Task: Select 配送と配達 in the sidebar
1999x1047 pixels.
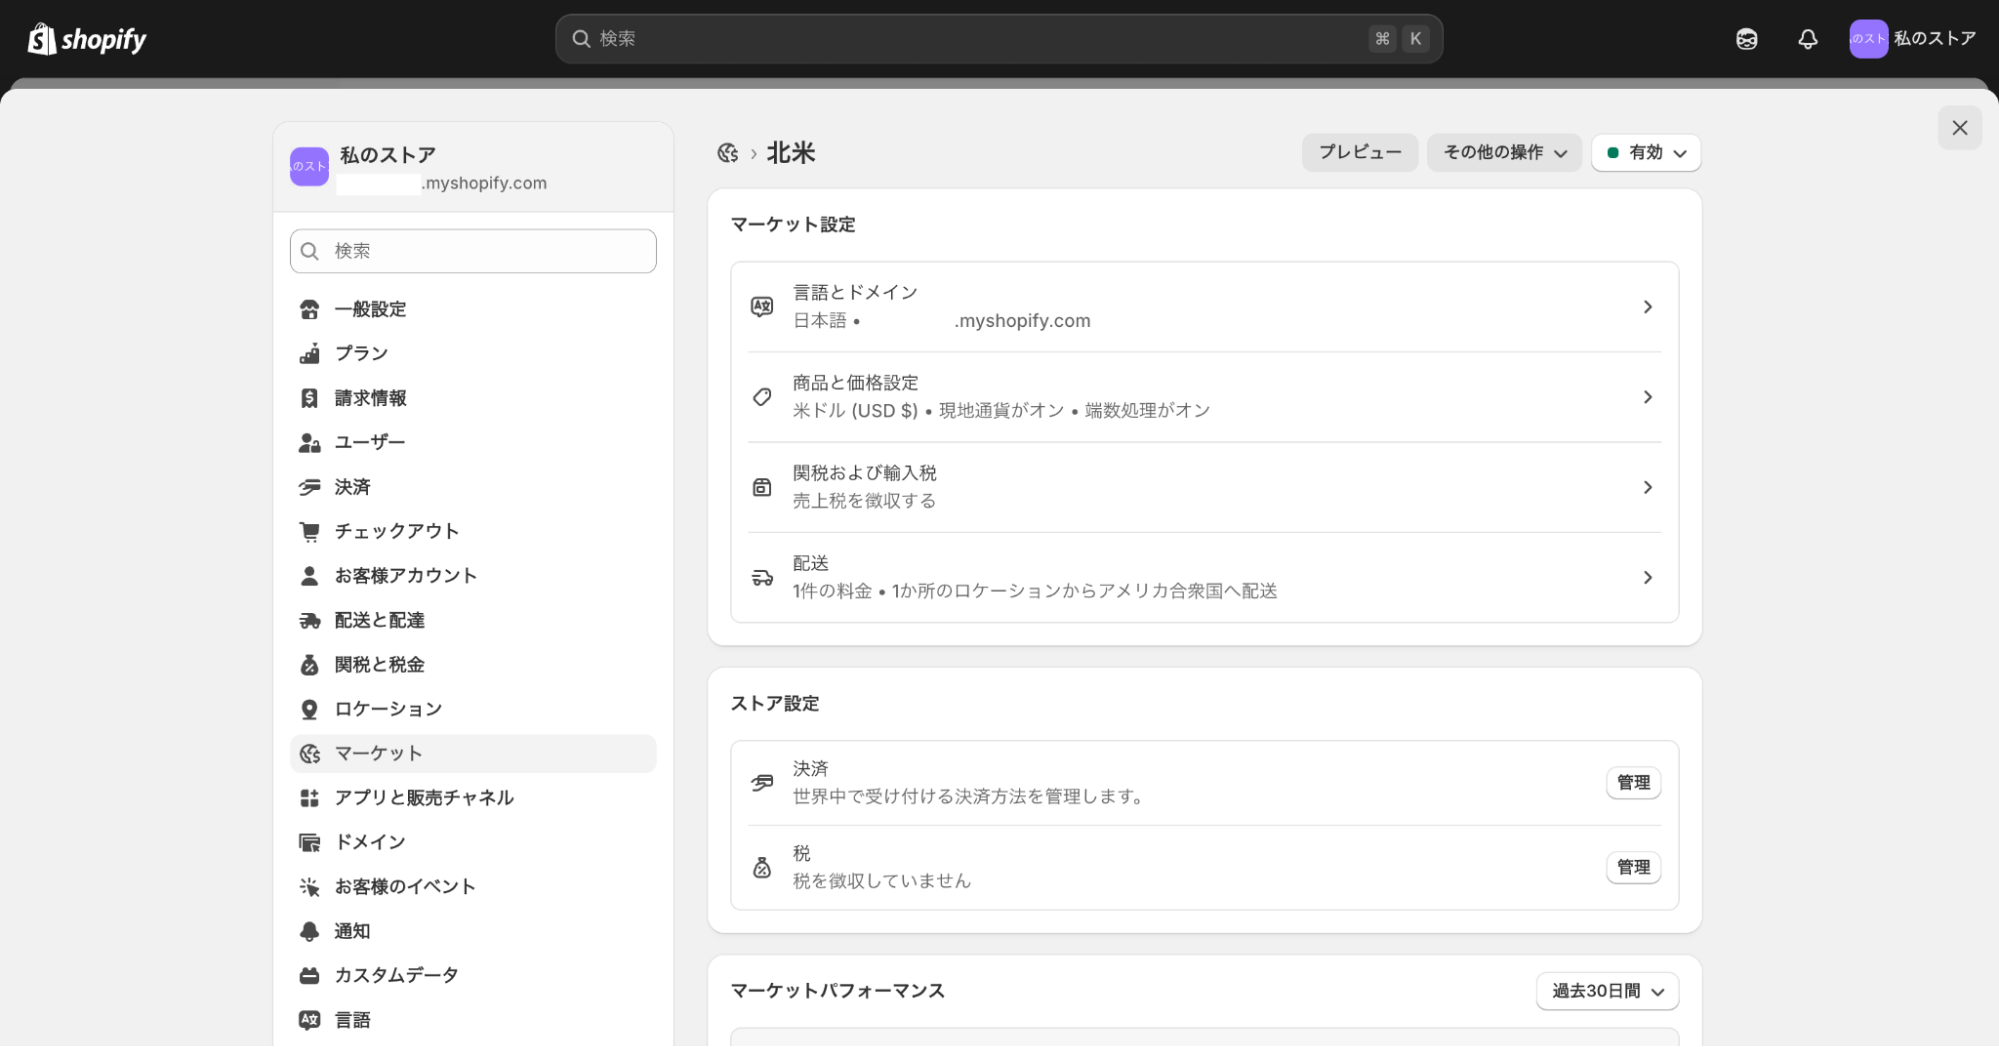Action: 379,620
